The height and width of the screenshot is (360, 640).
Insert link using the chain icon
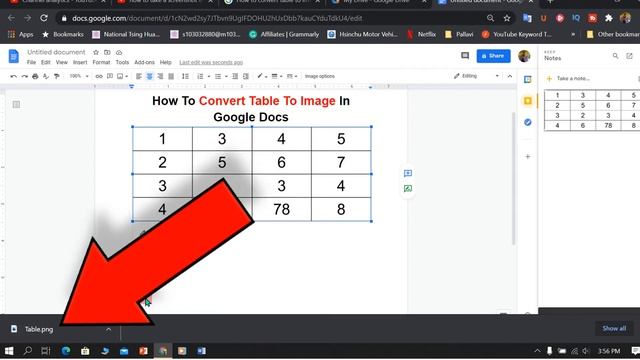pyautogui.click(x=99, y=76)
